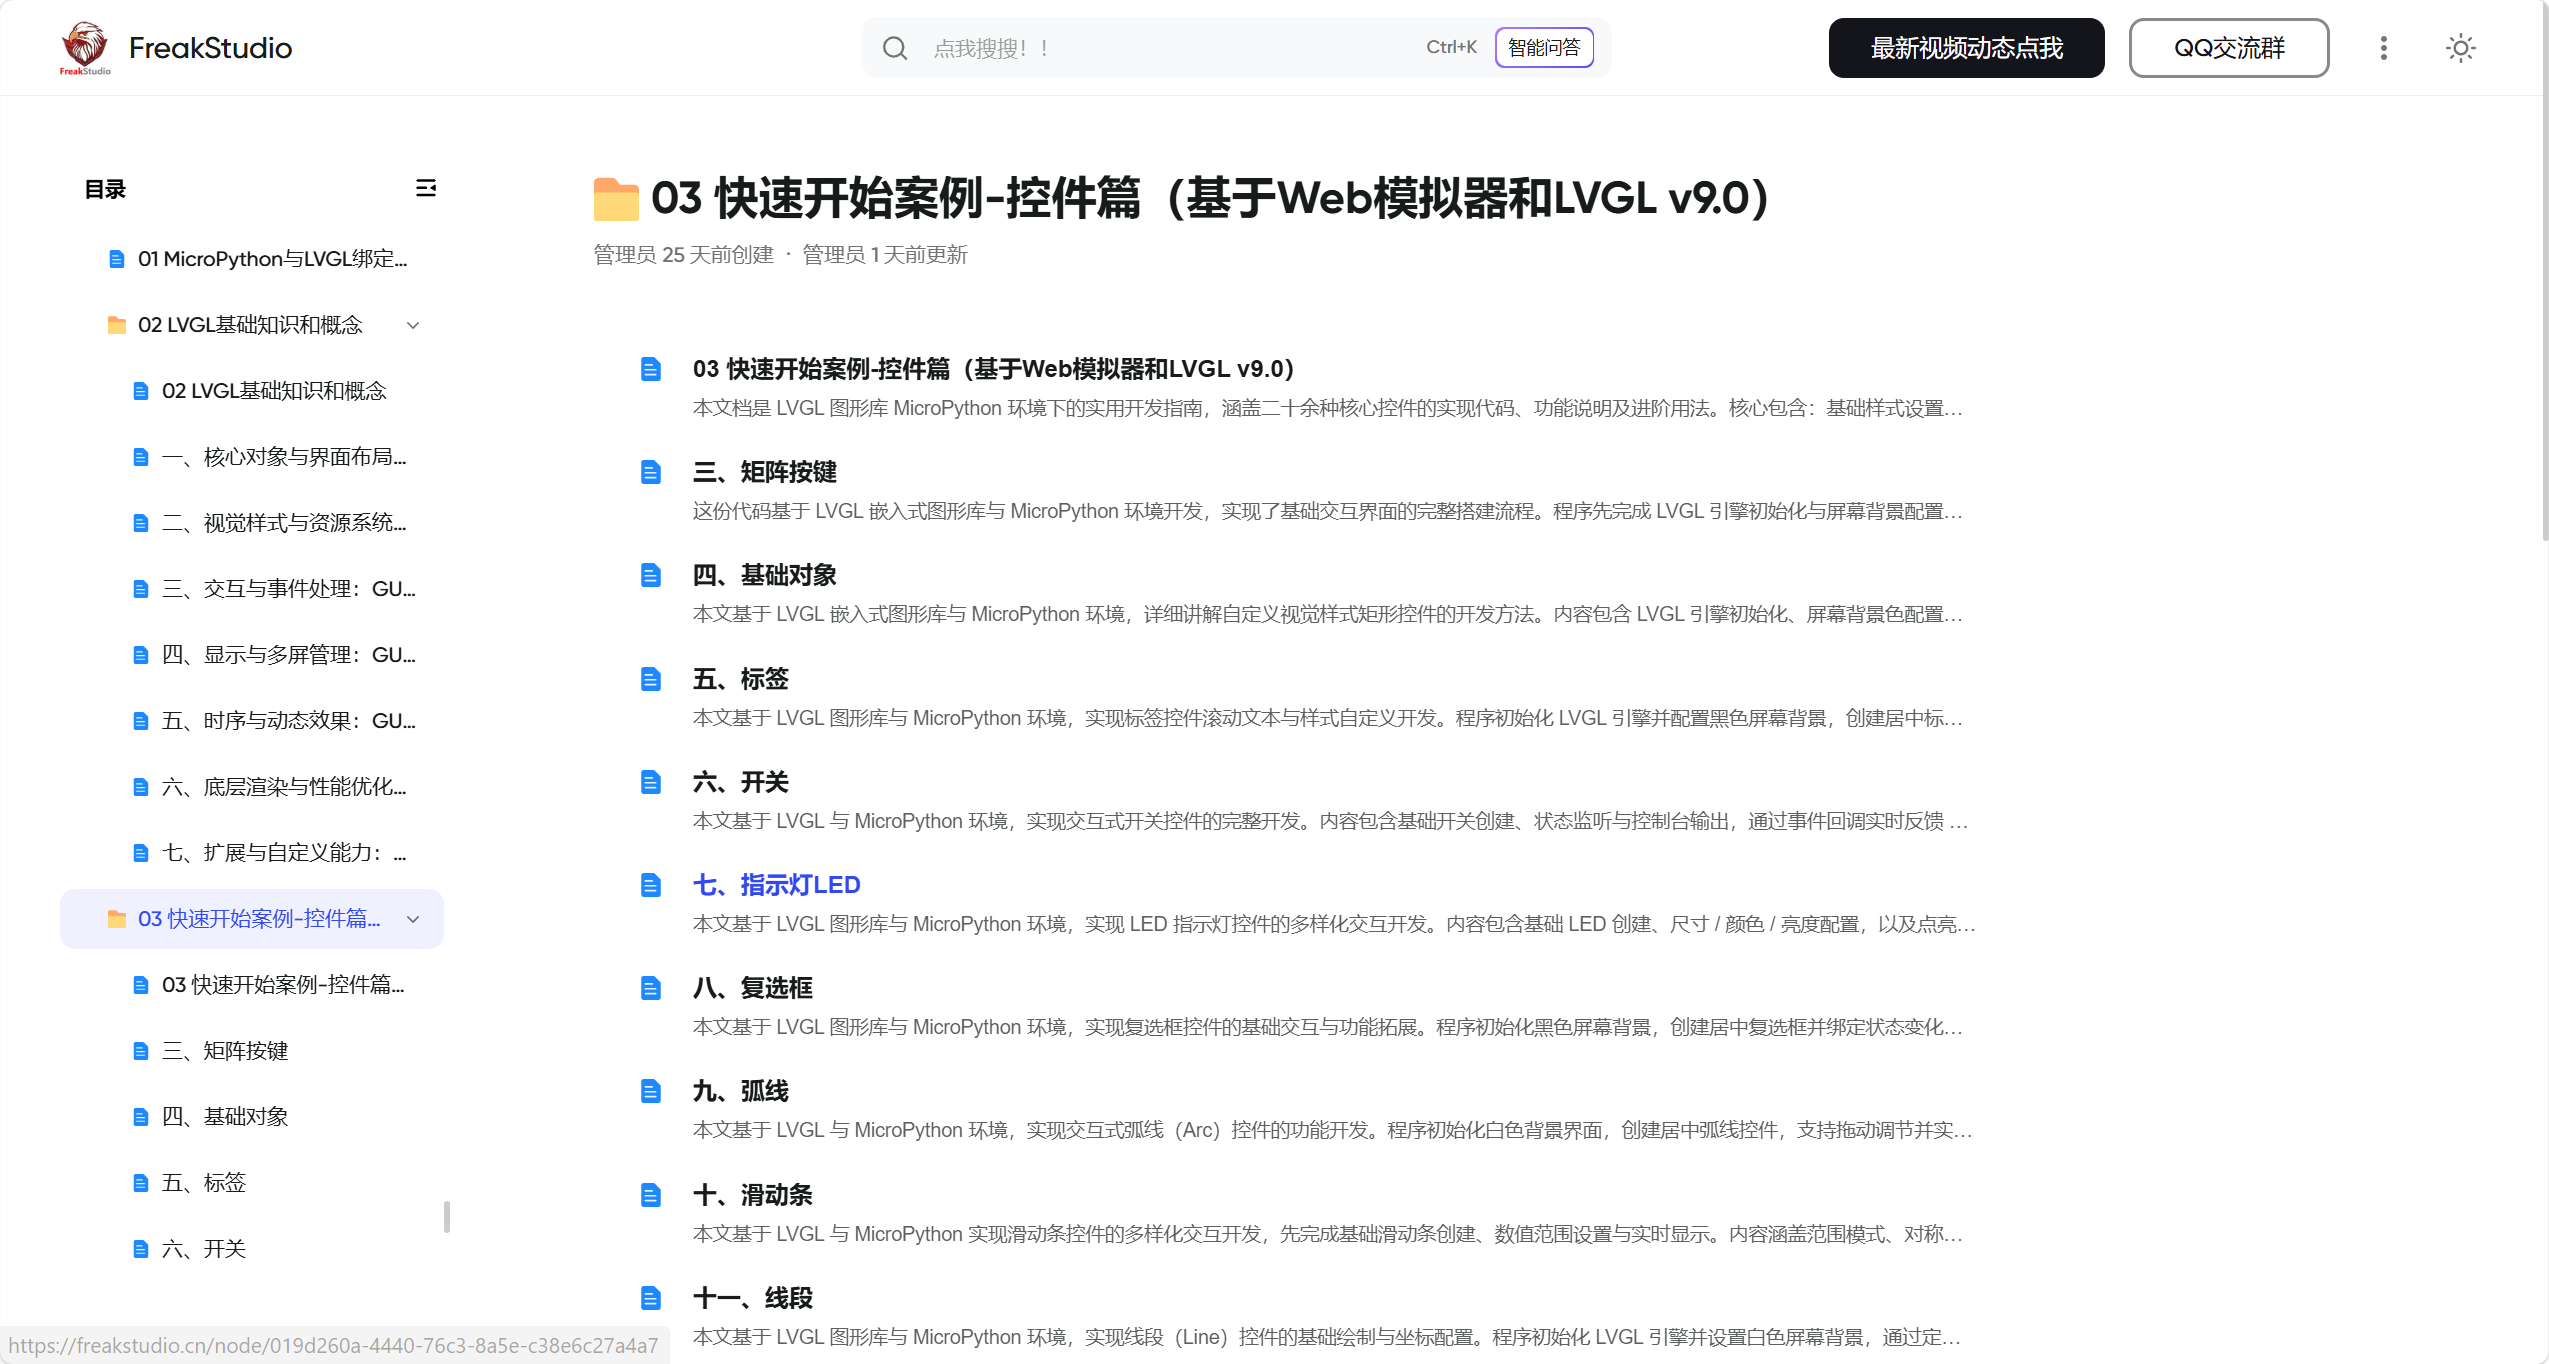The image size is (2549, 1364).
Task: Click document icon beside 十、滑动条 entry
Action: [x=651, y=1195]
